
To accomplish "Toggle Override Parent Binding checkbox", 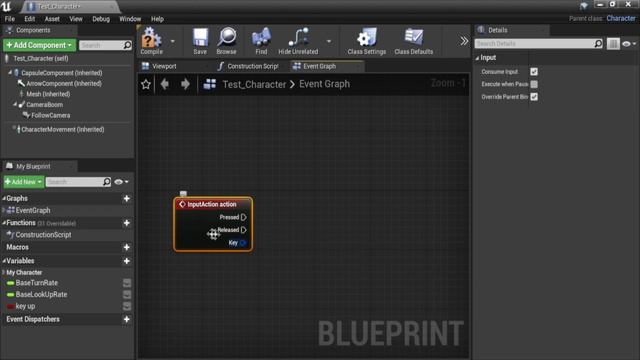I will [x=534, y=97].
